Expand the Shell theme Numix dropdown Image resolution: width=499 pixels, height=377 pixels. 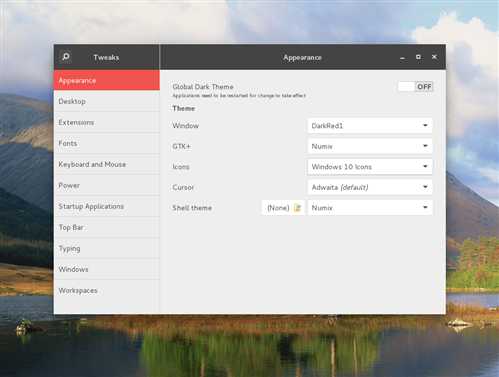[370, 208]
